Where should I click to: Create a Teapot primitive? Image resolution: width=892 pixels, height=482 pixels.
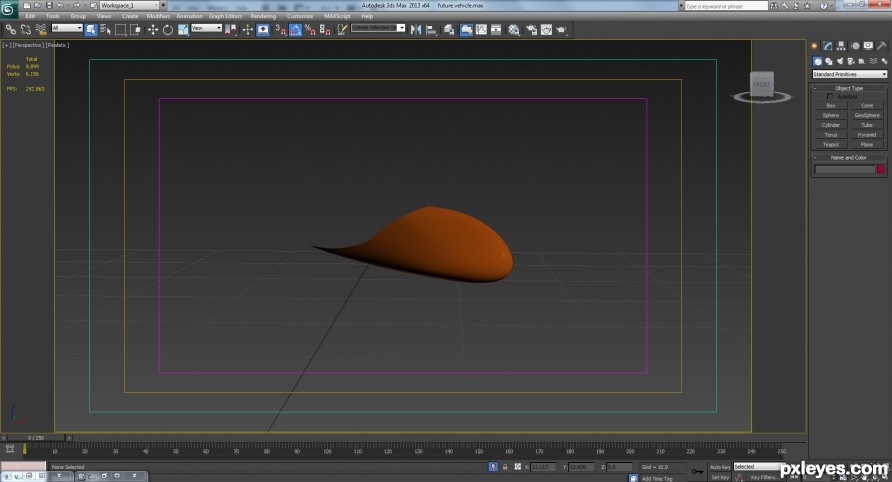(831, 145)
